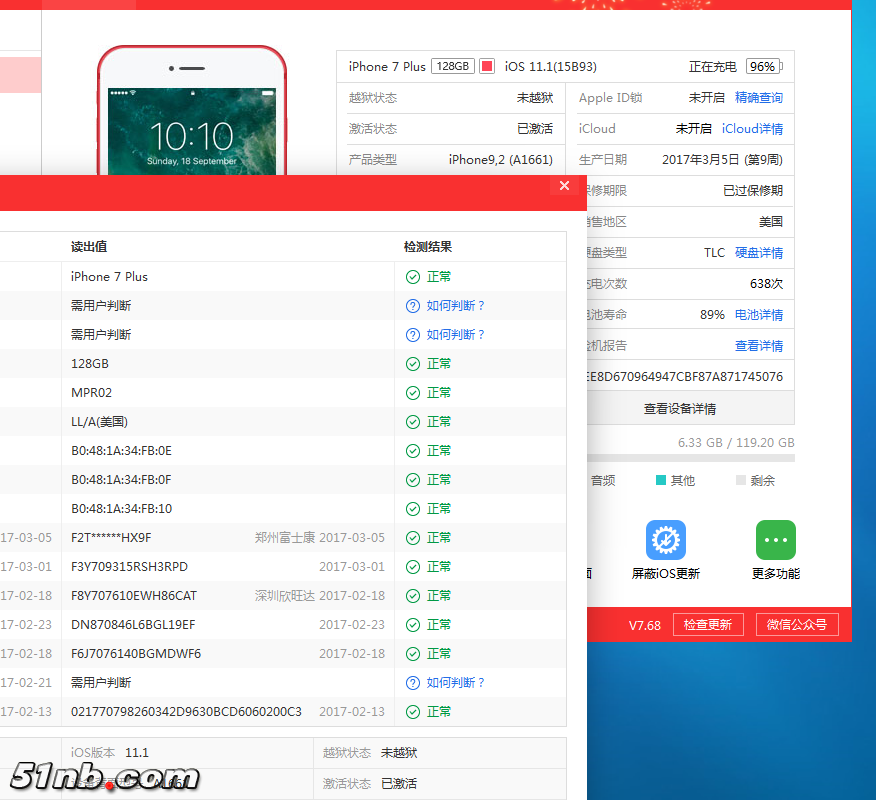
Task: Click the green check icon in the 128GB row
Action: coord(412,364)
